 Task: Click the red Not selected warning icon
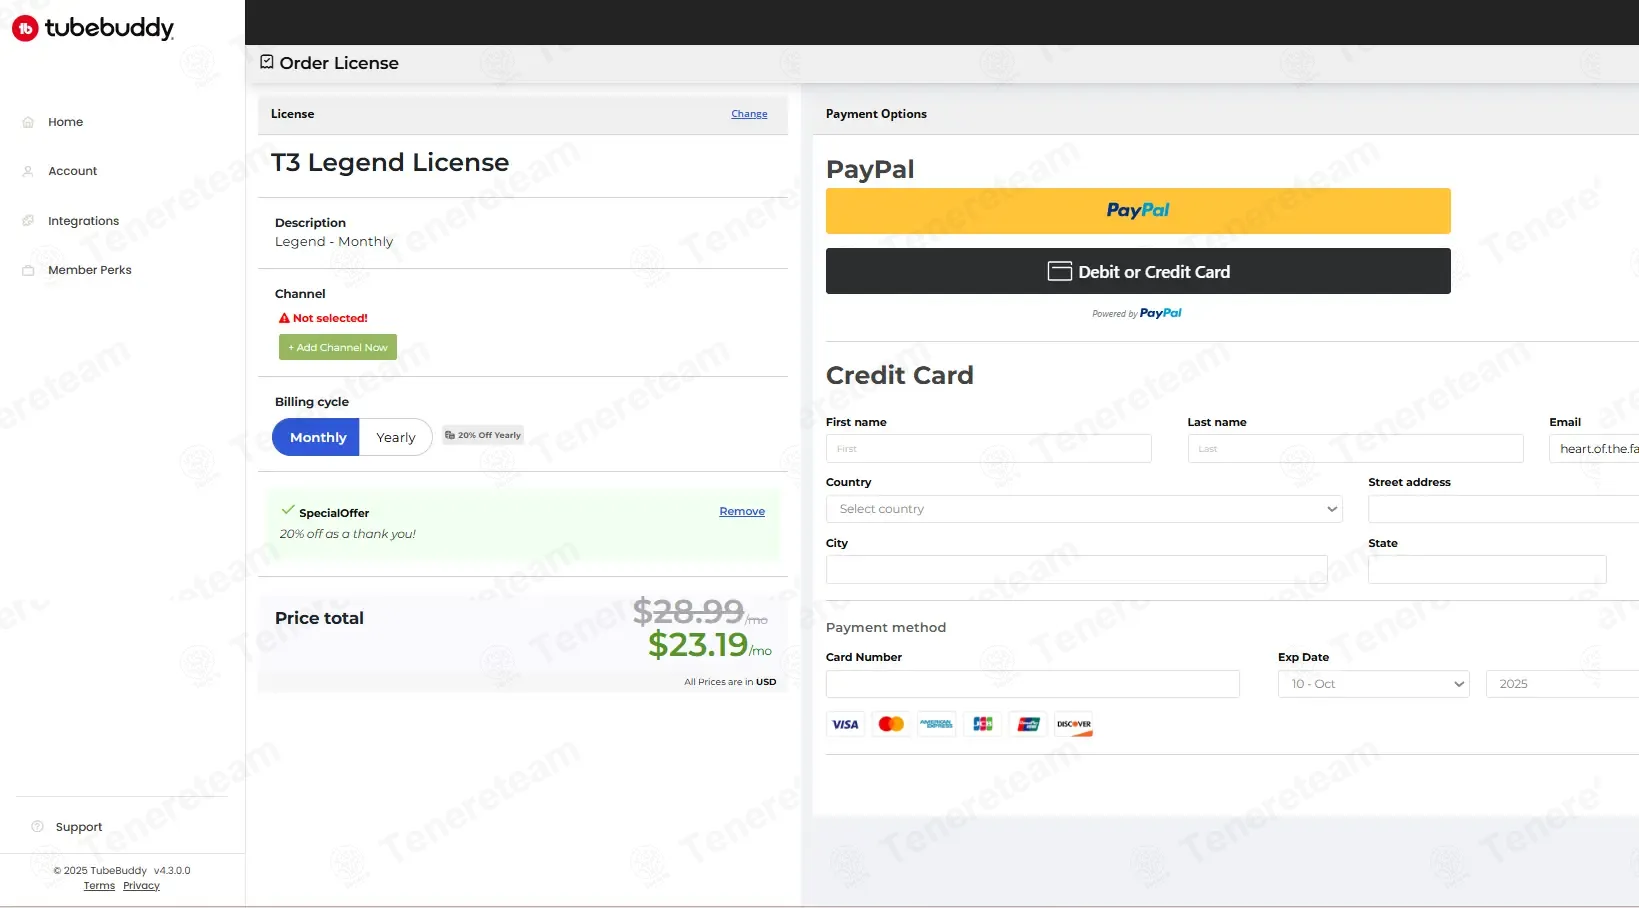284,318
